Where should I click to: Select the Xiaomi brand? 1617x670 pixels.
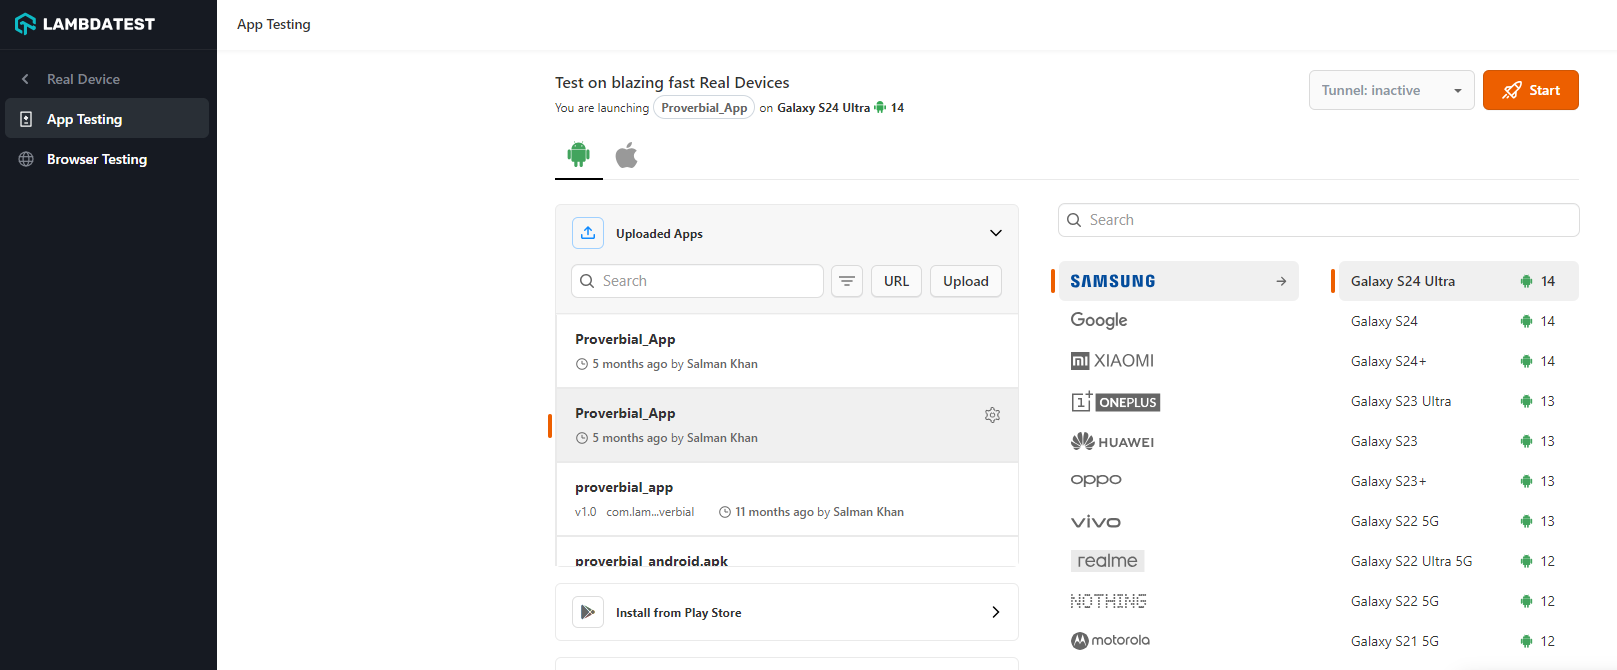(x=1112, y=361)
